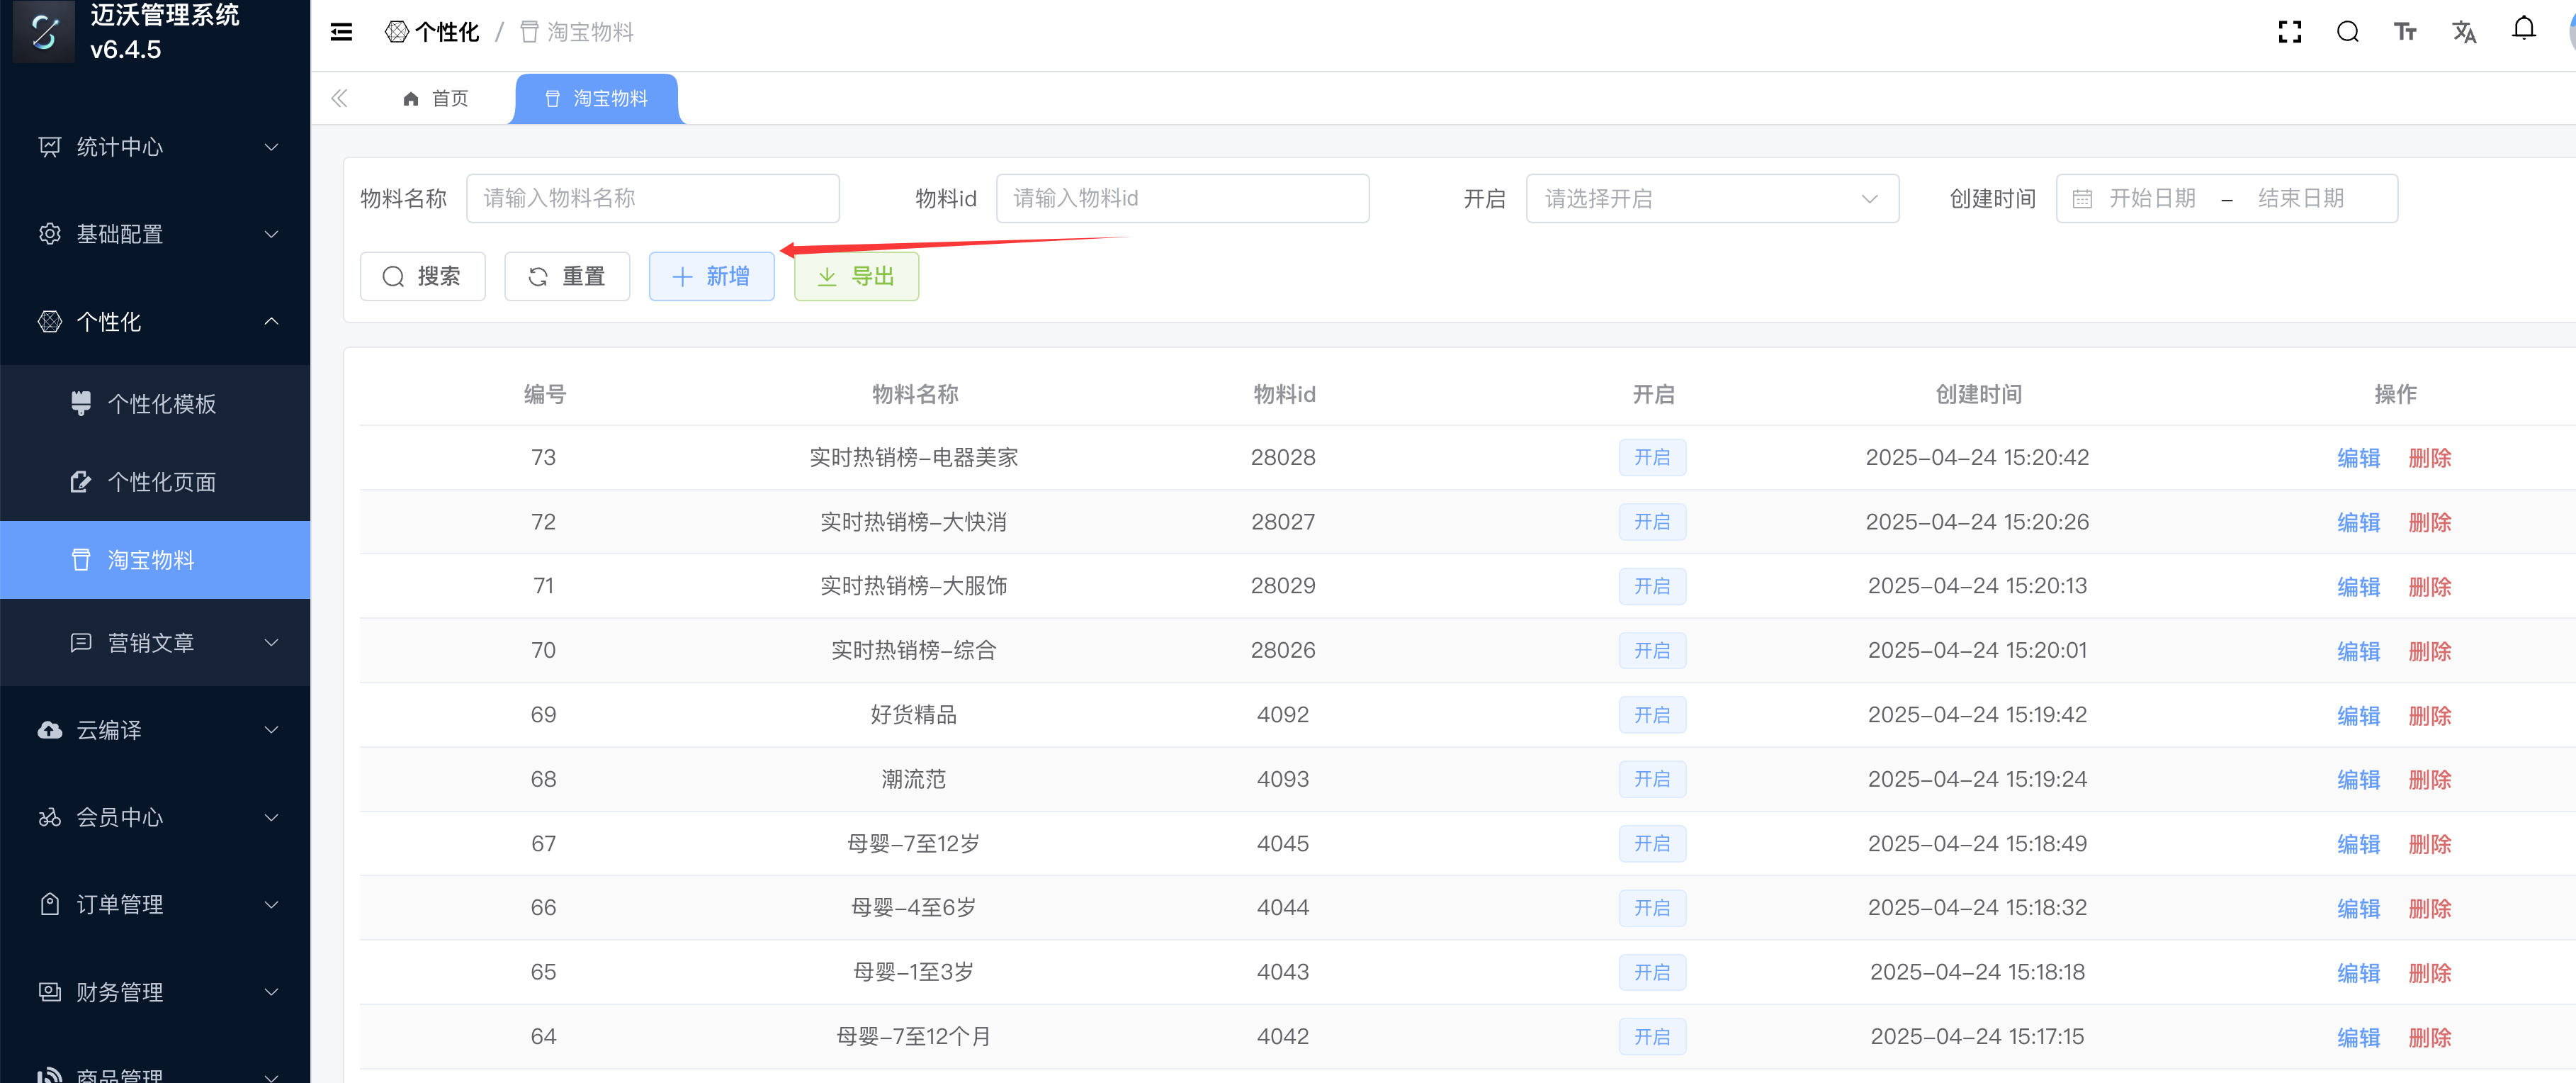Click the double-arrow tab scroll left icon
This screenshot has height=1083, width=2576.
340,98
